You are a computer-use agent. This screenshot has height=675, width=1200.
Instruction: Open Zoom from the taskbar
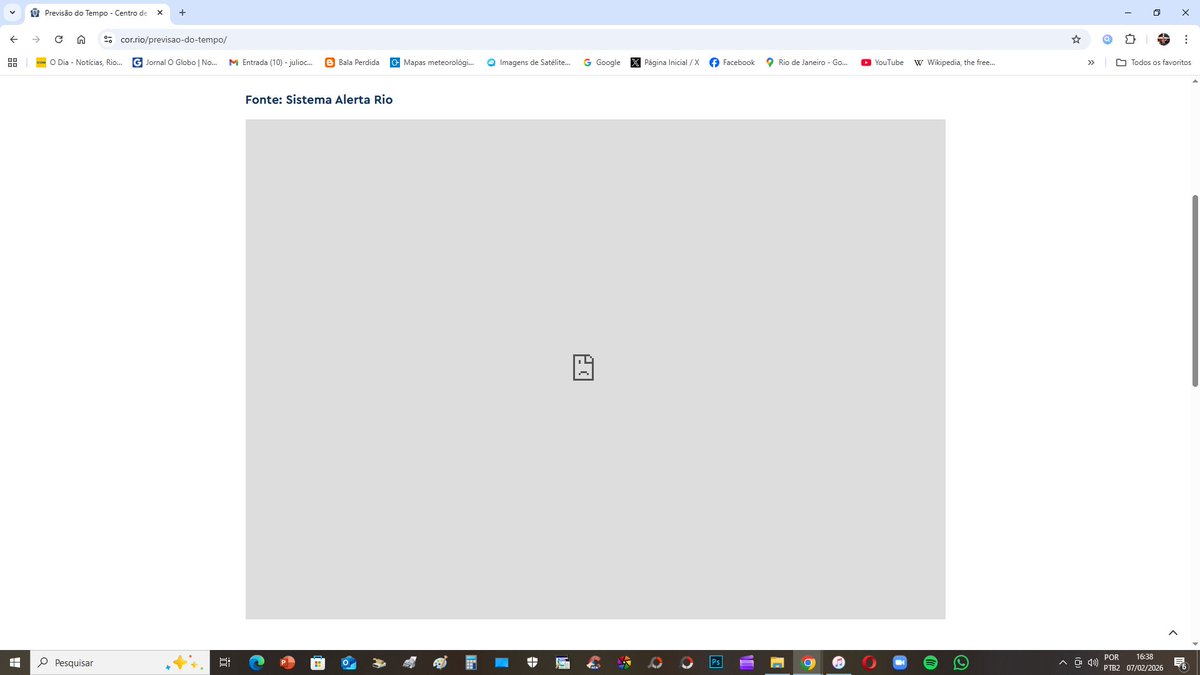899,662
